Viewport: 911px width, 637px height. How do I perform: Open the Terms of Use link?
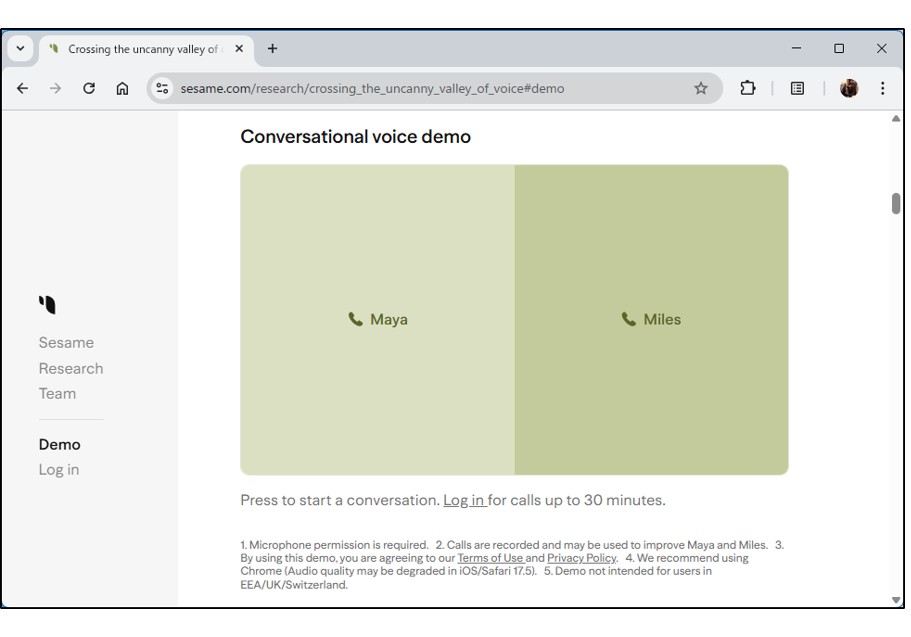pos(490,558)
